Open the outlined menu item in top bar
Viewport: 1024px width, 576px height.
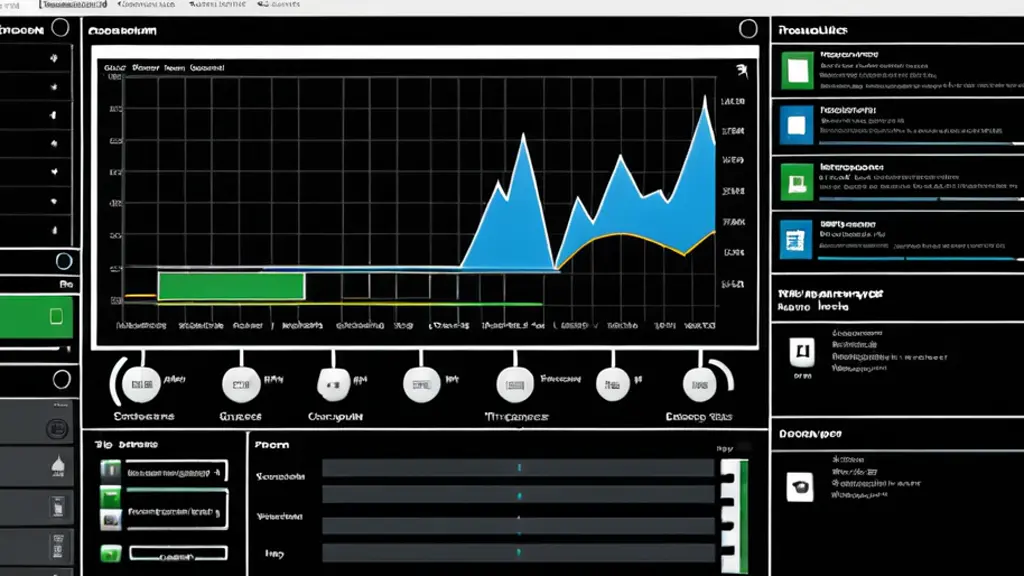73,5
